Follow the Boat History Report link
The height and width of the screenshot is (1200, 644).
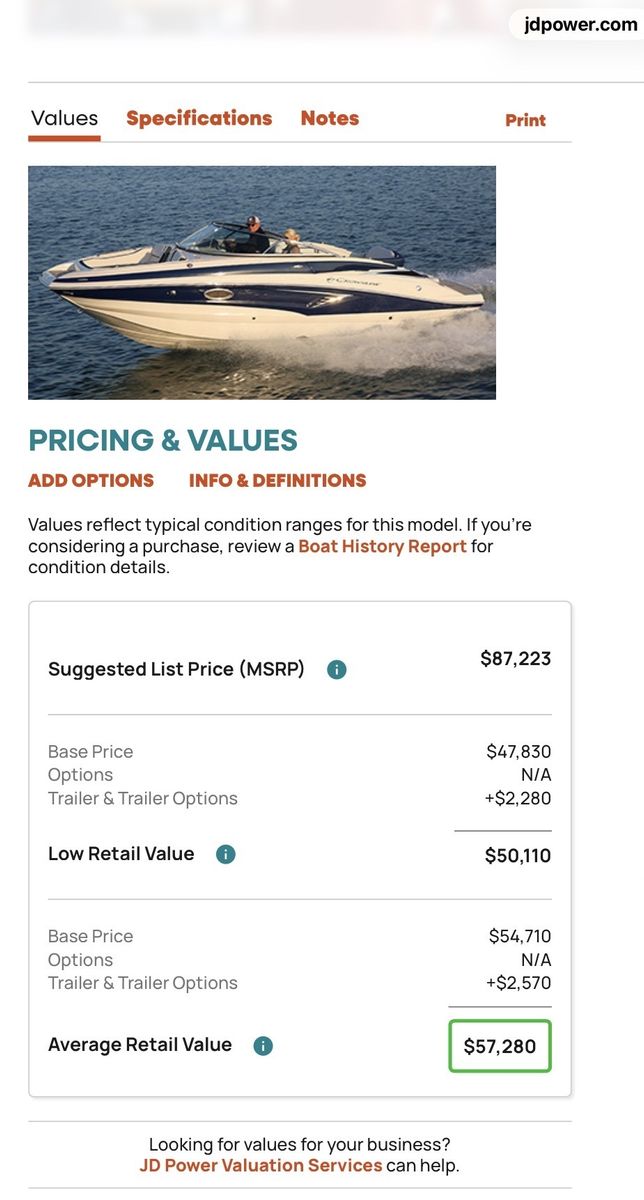coord(382,546)
